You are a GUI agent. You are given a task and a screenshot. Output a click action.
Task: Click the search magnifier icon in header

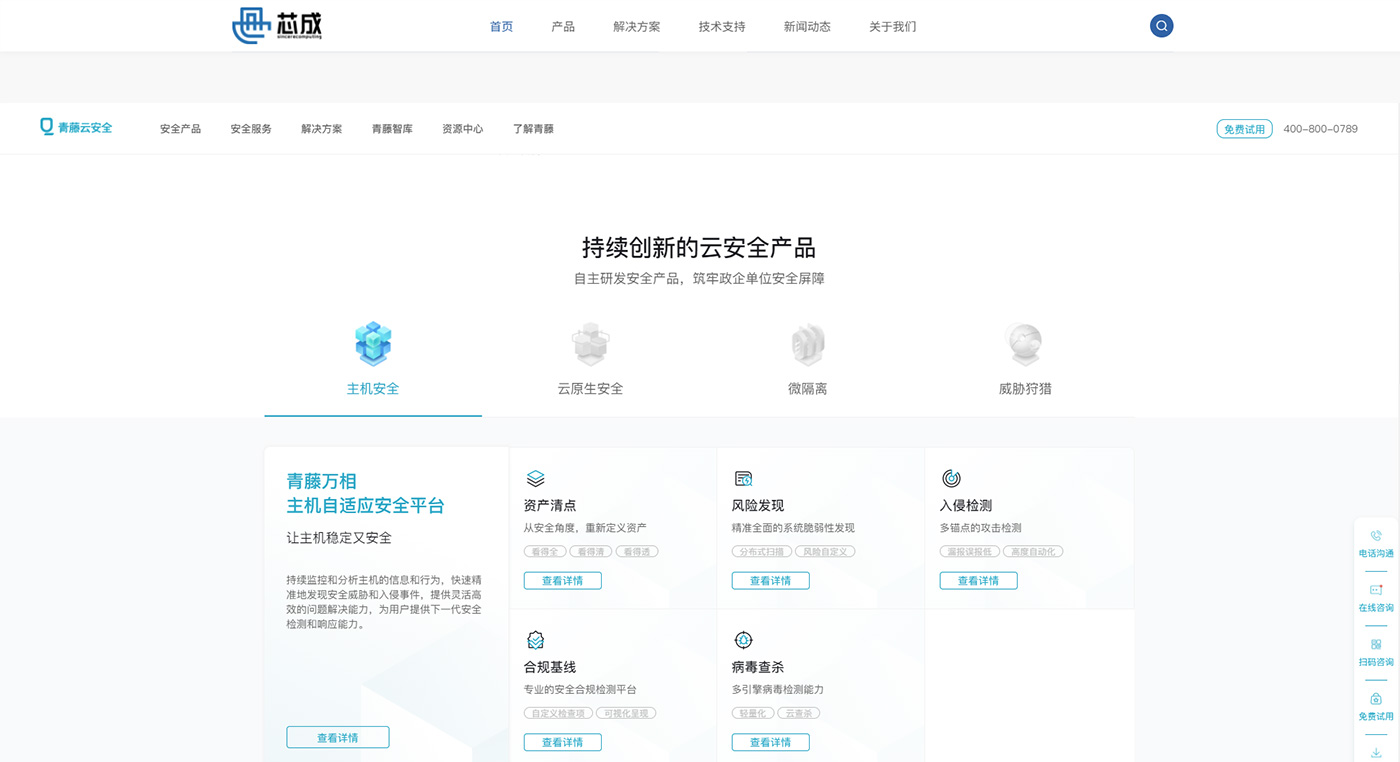click(x=1161, y=26)
